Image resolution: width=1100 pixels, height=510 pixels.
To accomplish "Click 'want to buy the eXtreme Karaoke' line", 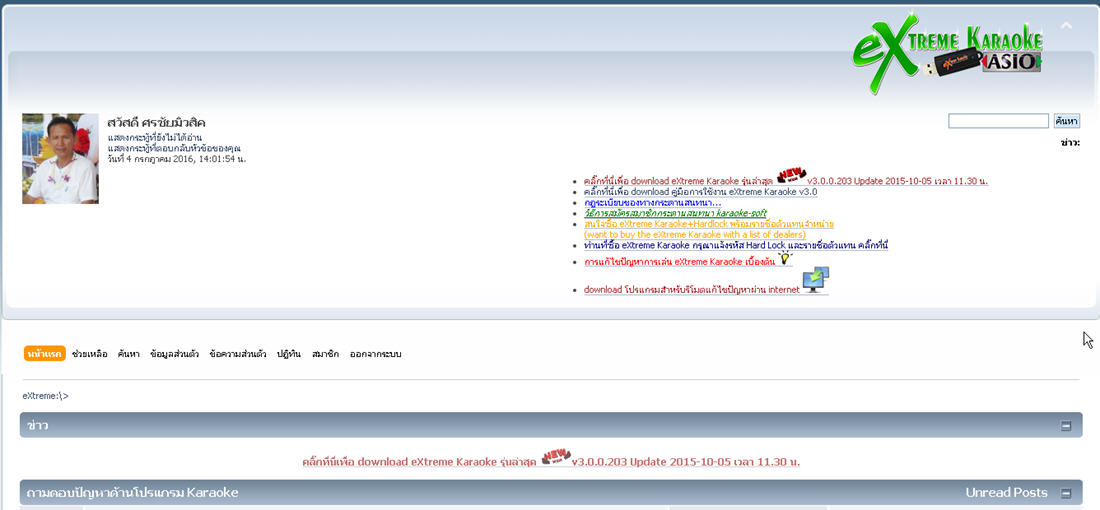I will tap(695, 234).
